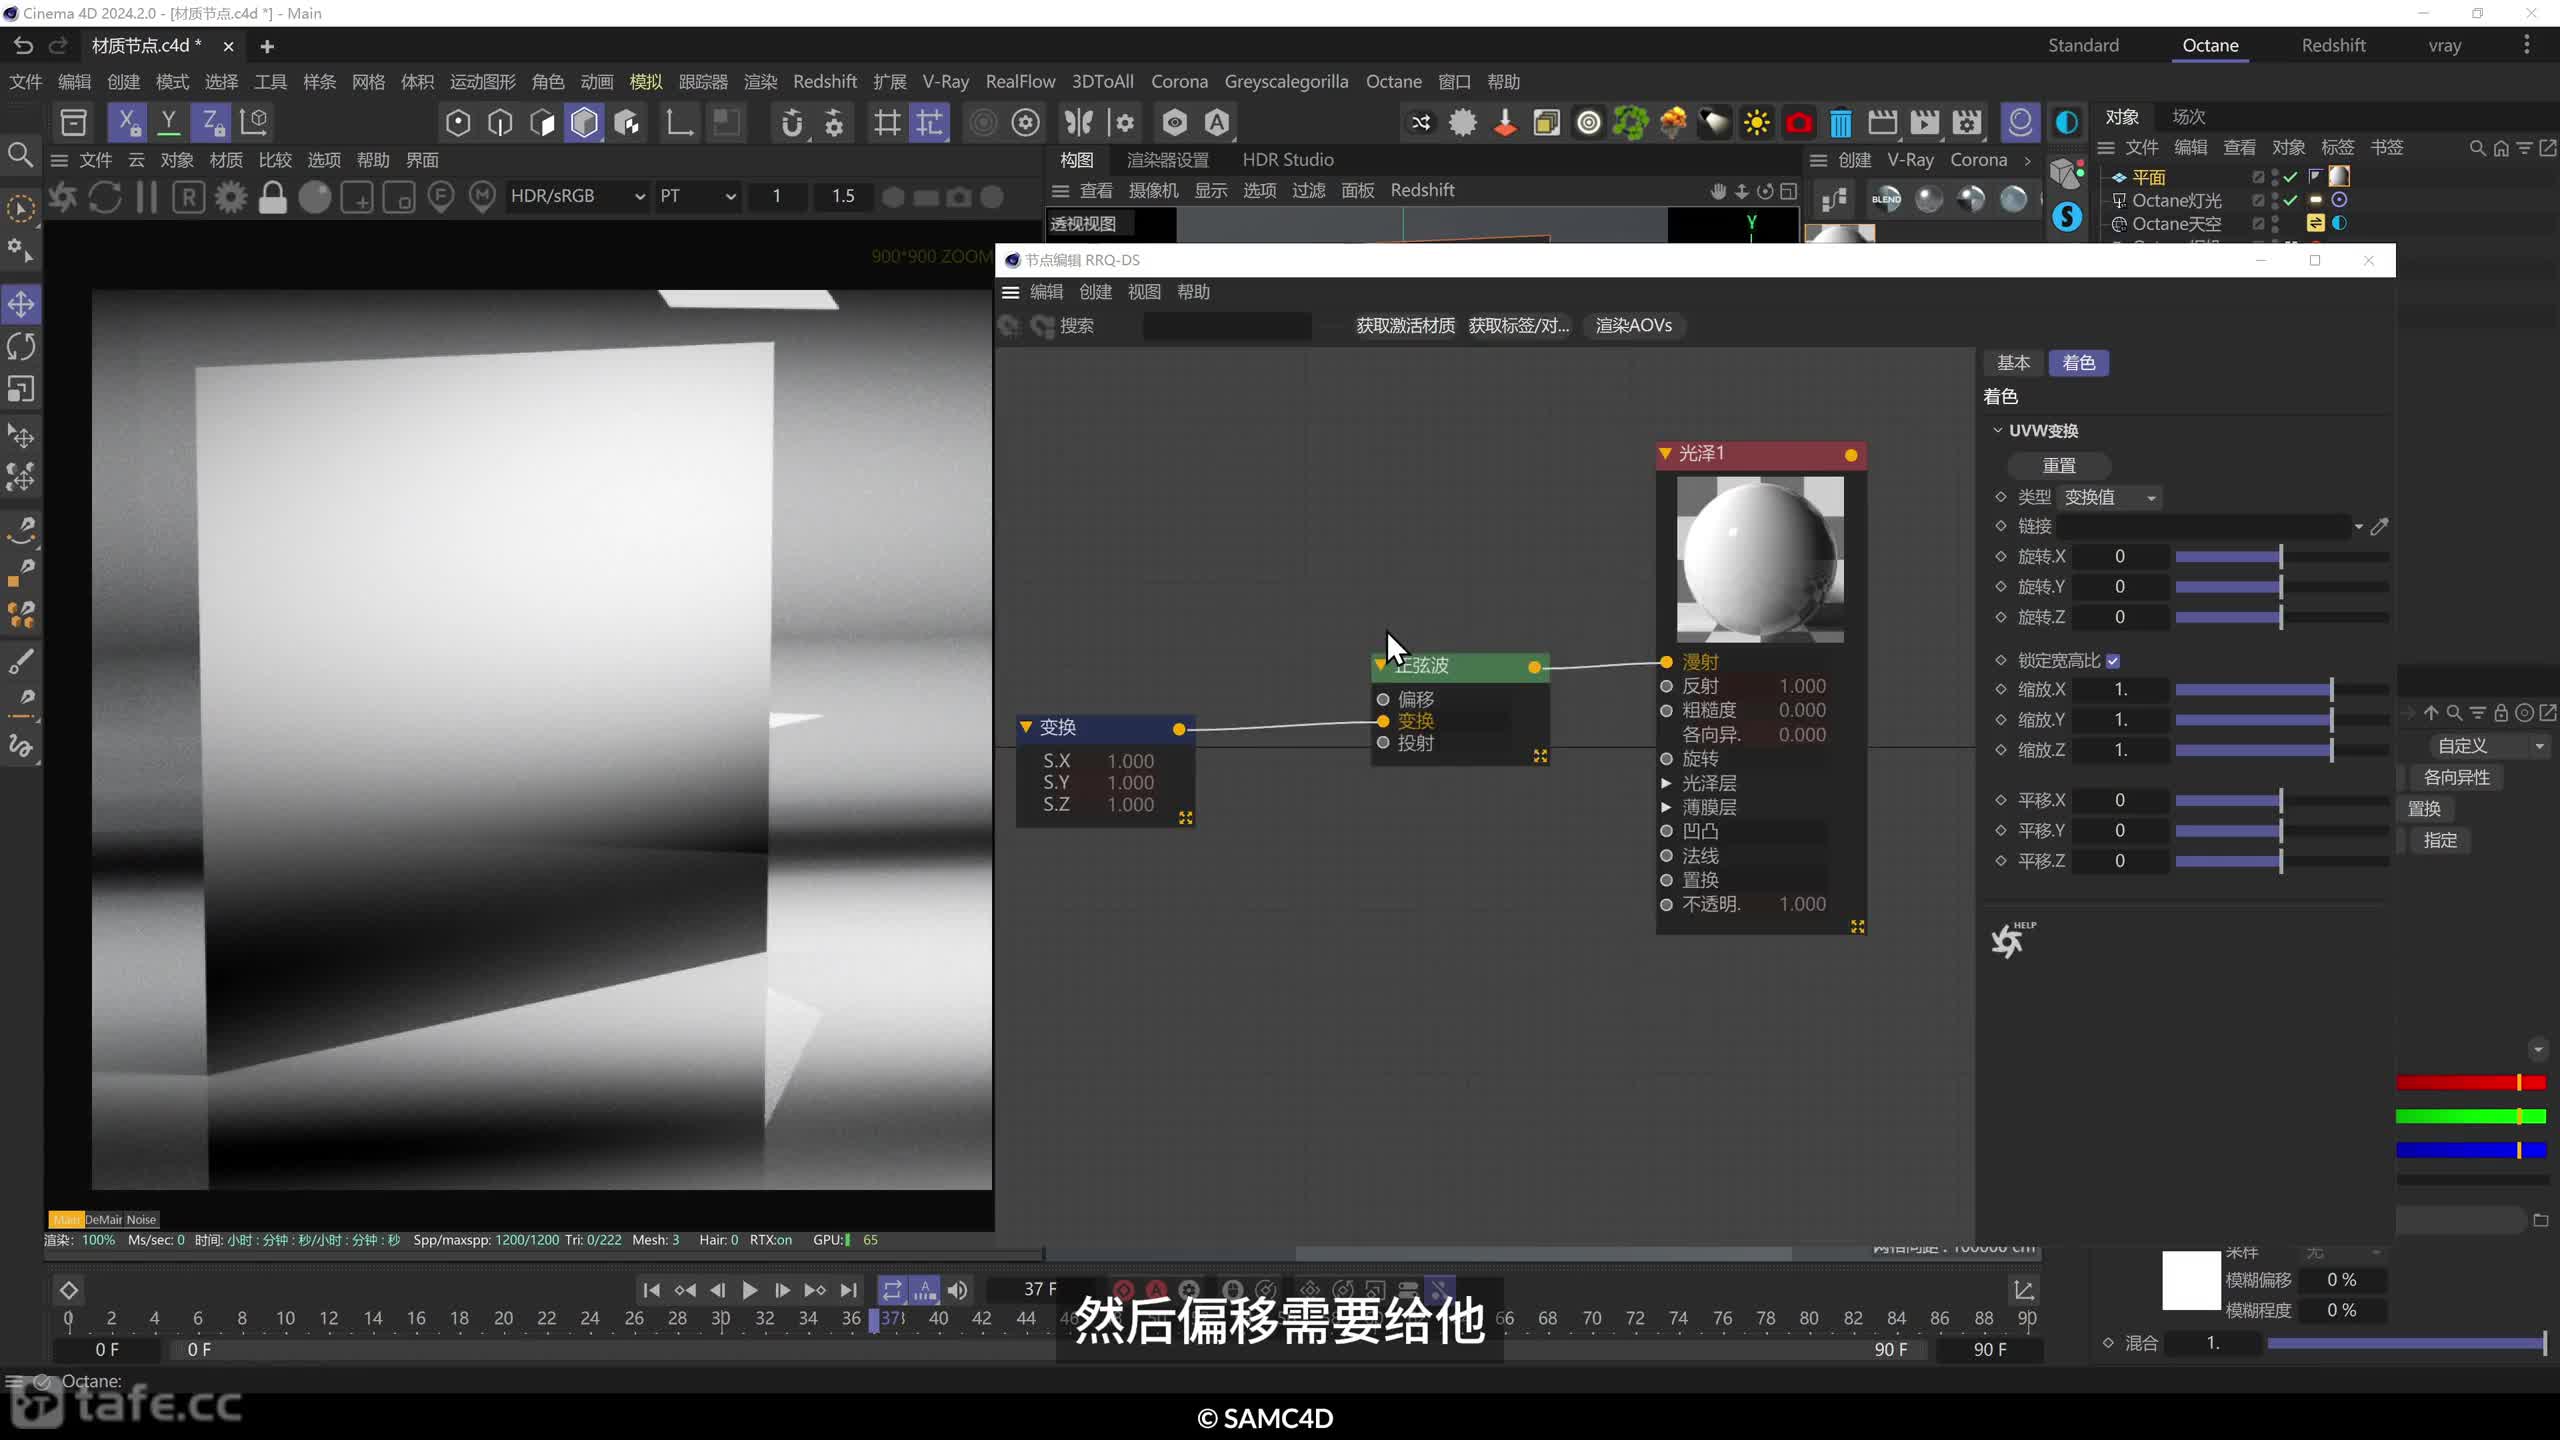Click the 指定 button on right panel
The image size is (2560, 1440).
point(2440,841)
